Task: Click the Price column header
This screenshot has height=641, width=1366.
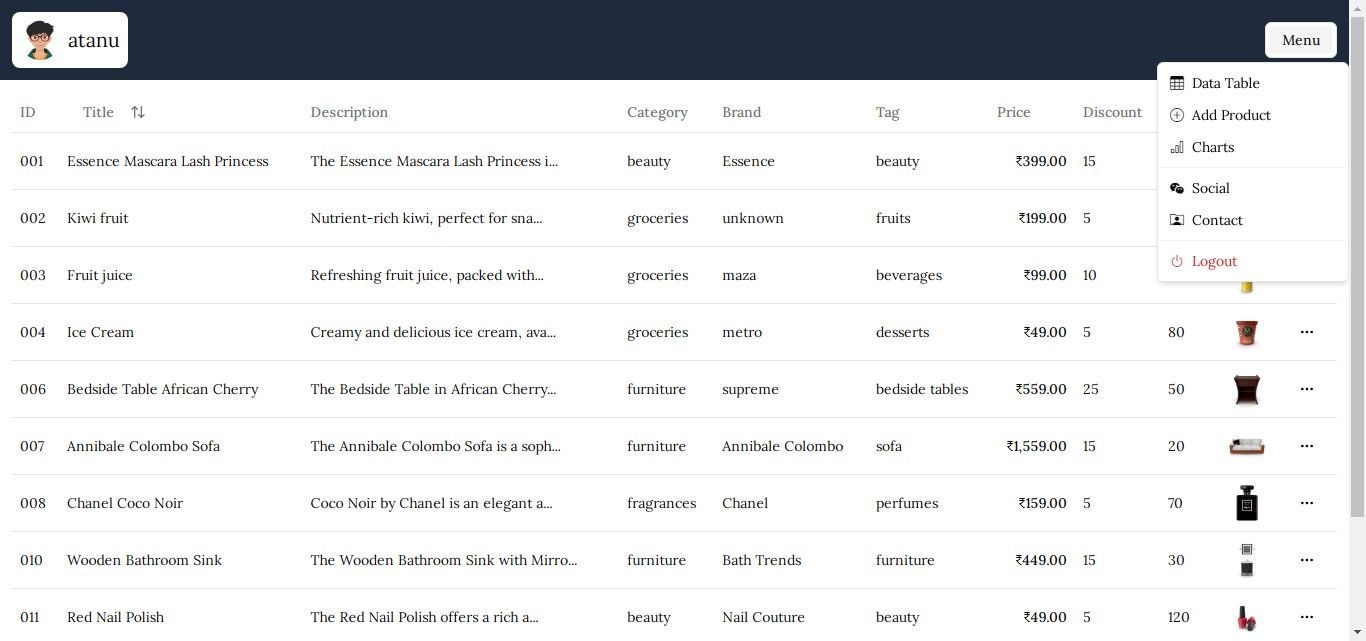Action: (1014, 112)
